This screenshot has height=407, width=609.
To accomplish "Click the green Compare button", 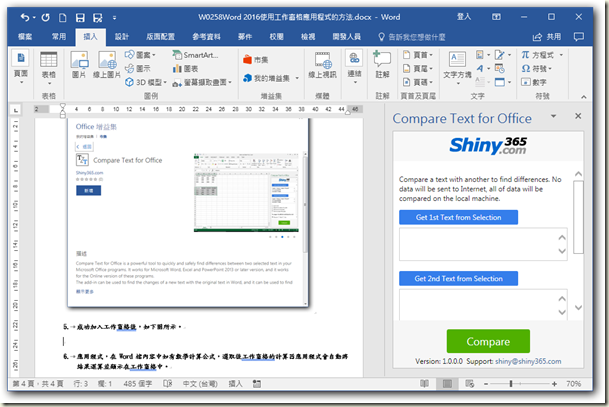I will 488,341.
